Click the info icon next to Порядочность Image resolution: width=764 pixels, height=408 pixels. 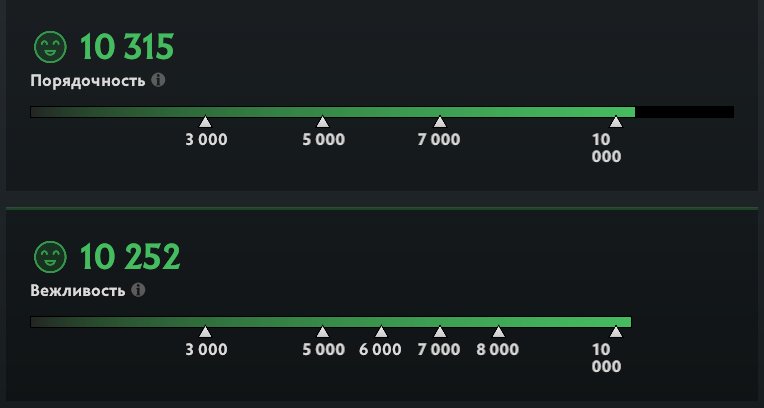pos(157,80)
